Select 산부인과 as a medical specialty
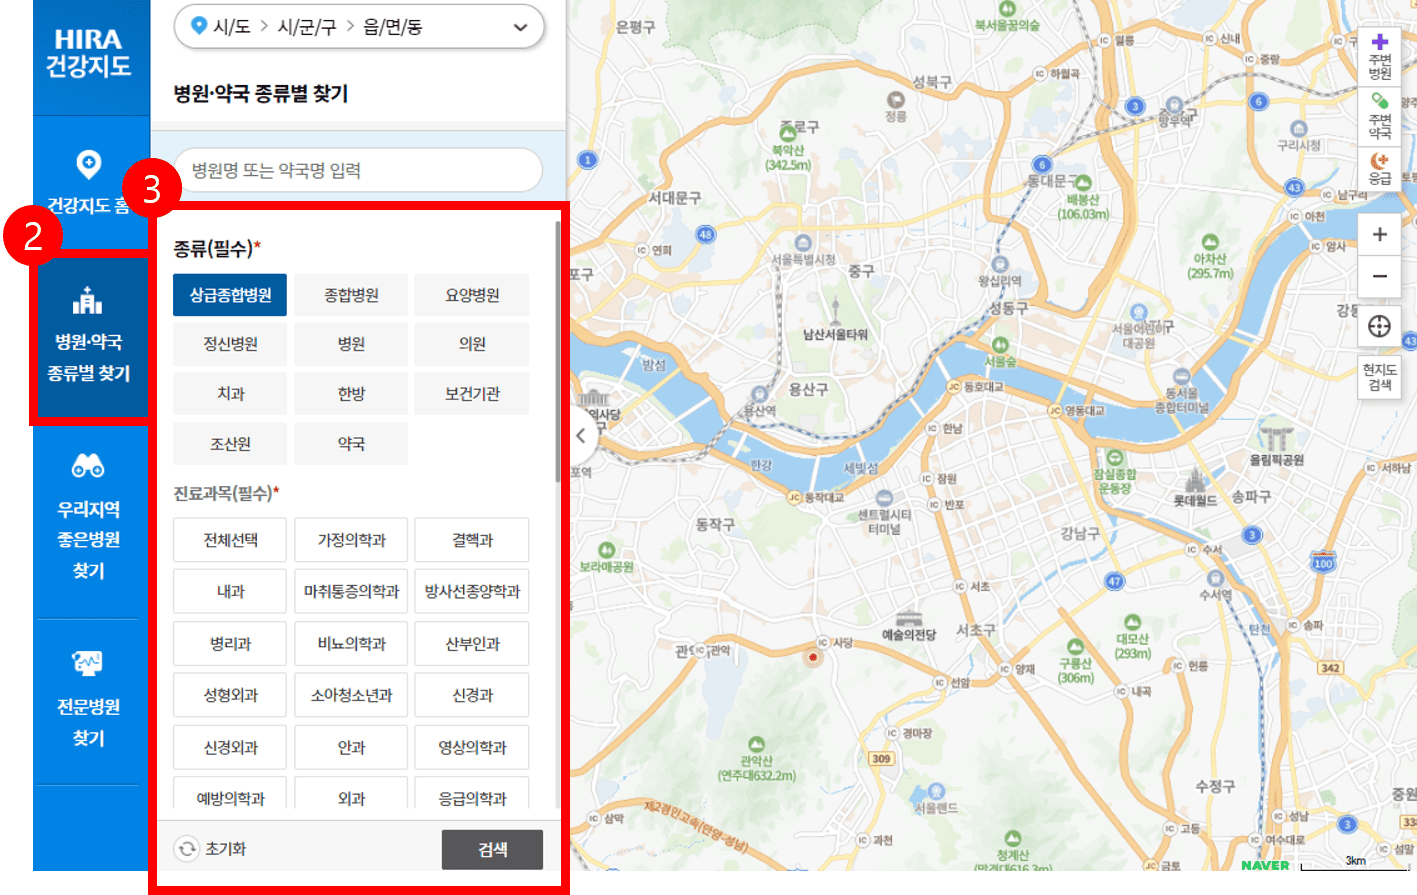This screenshot has width=1417, height=895. pyautogui.click(x=472, y=643)
